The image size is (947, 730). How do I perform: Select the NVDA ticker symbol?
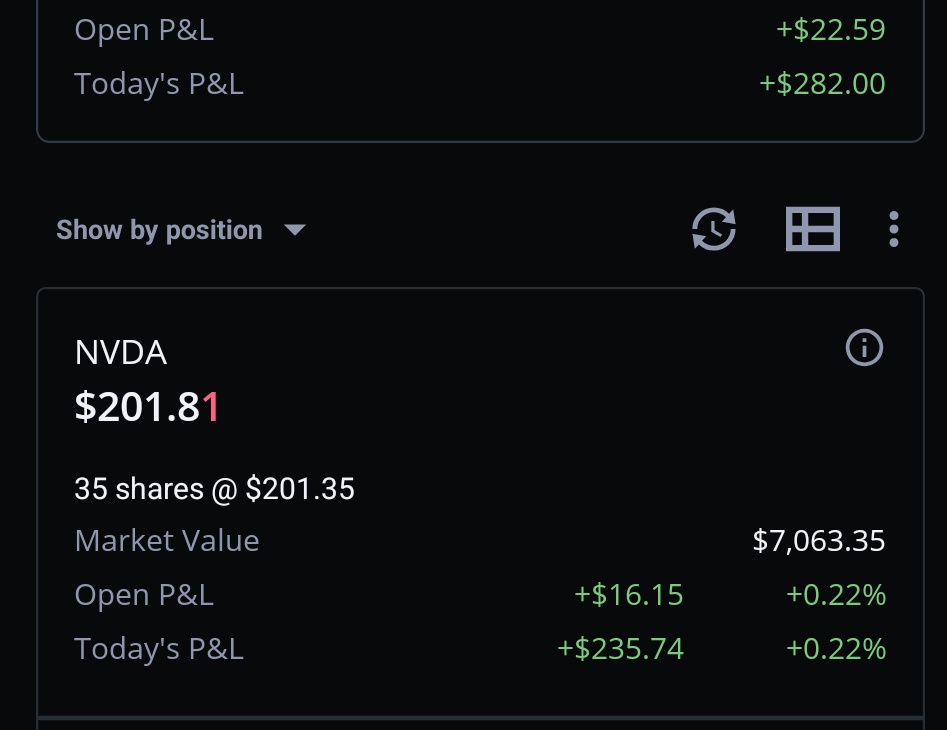tap(121, 353)
